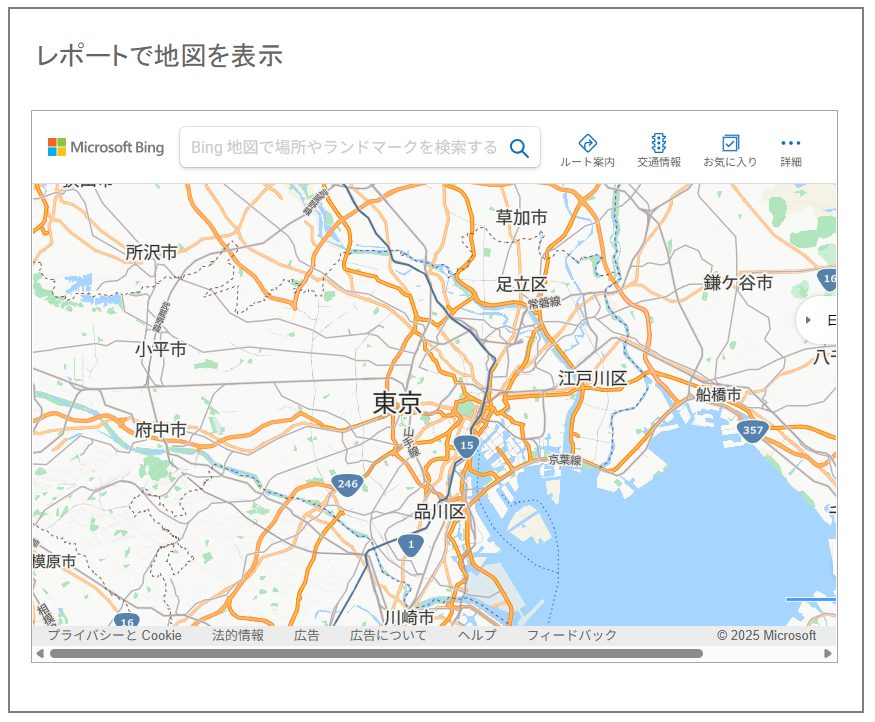Viewport: 875px width, 722px height.
Task: Open ヘルプ in the map footer
Action: [477, 636]
